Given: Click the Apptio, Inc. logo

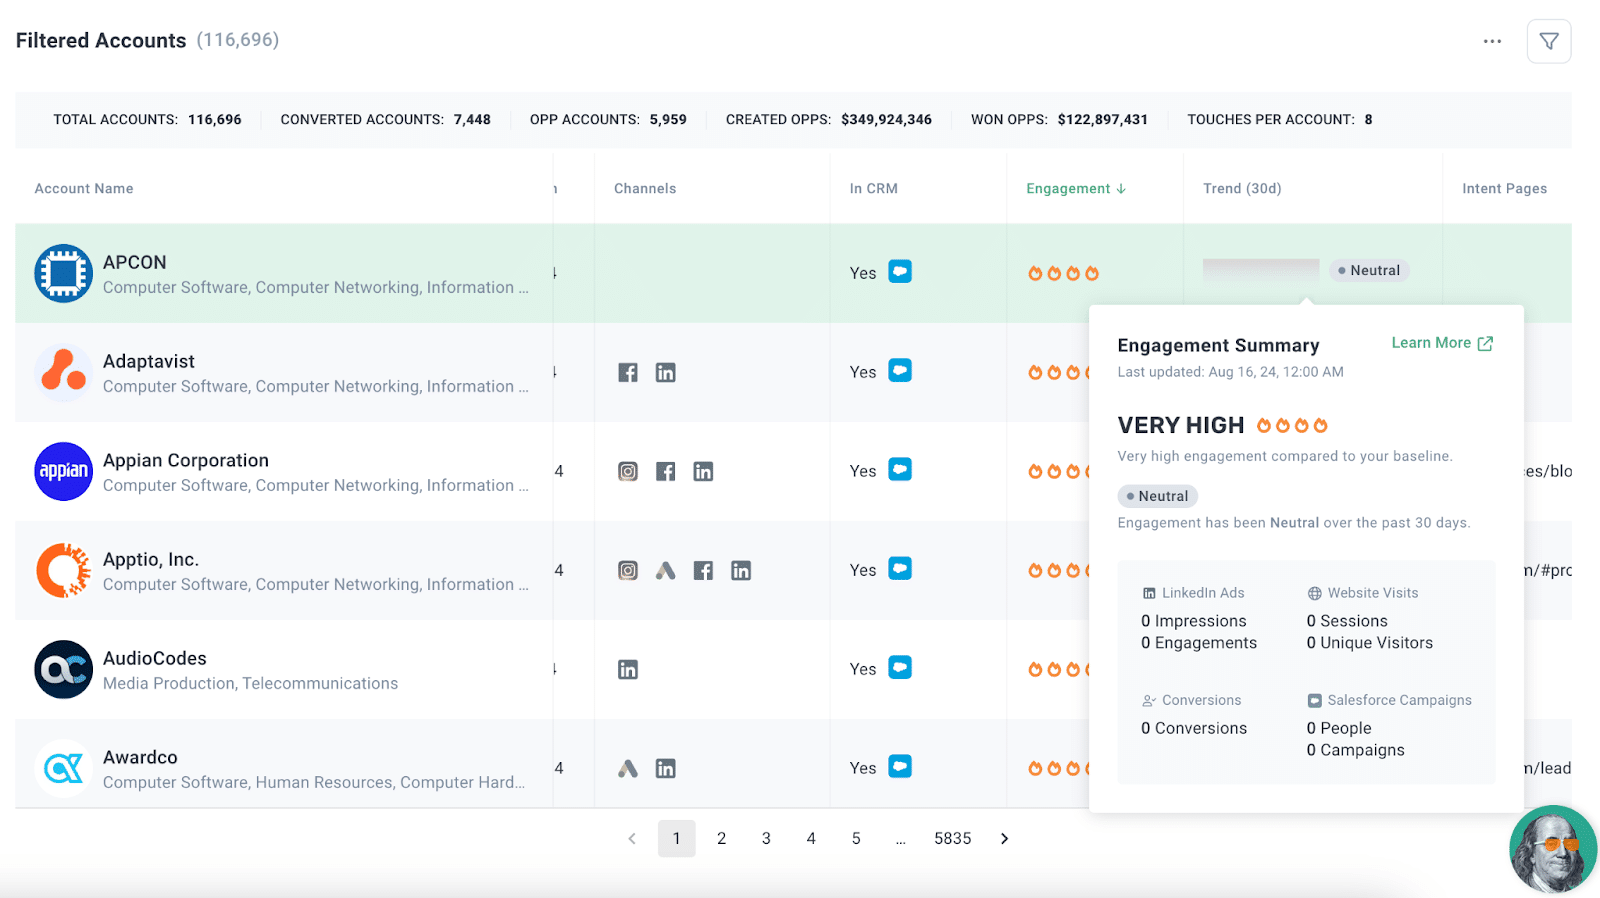Looking at the screenshot, I should pos(64,570).
